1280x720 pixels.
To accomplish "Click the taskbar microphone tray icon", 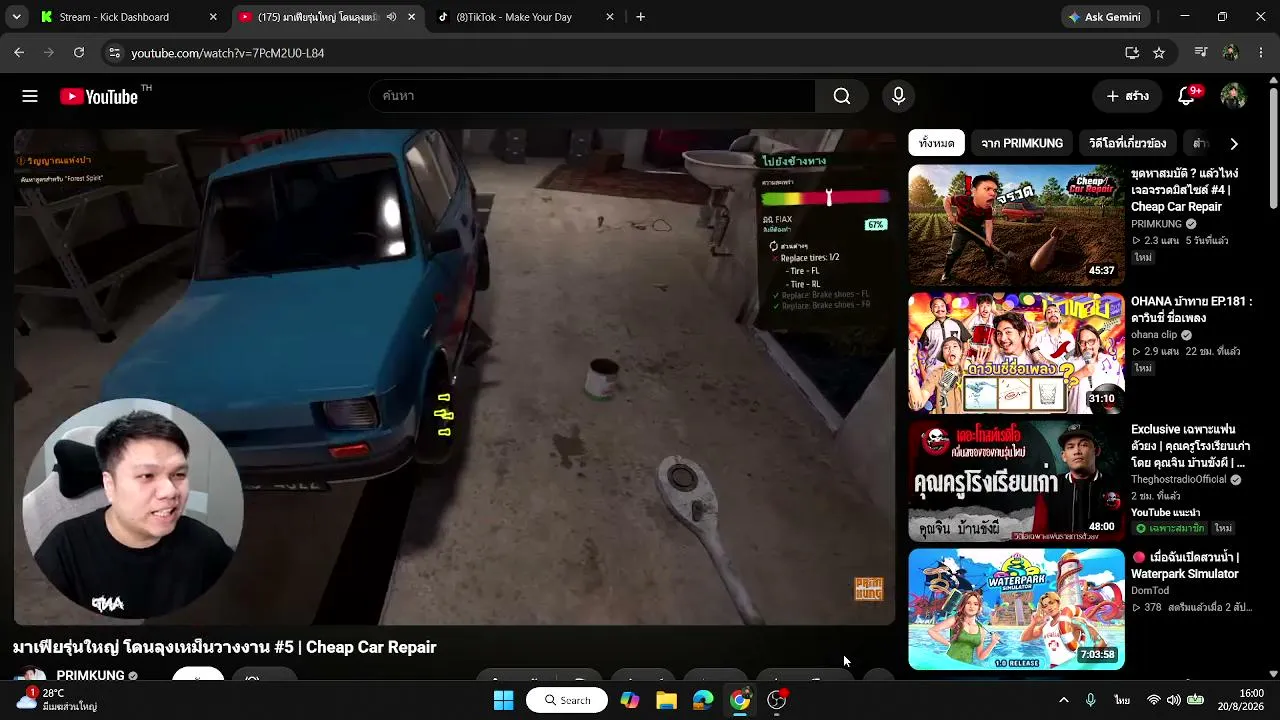I will click(x=1091, y=700).
